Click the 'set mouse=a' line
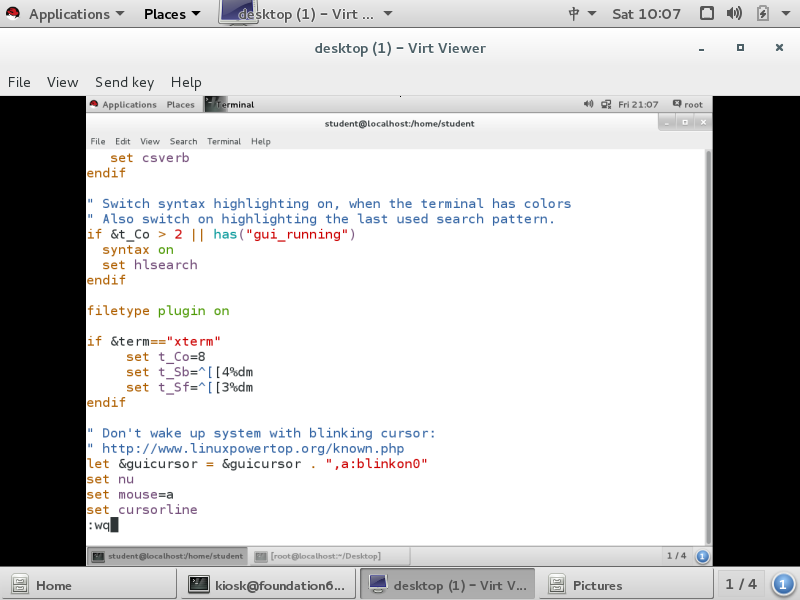Screen dimensions: 800x600 [130, 494]
